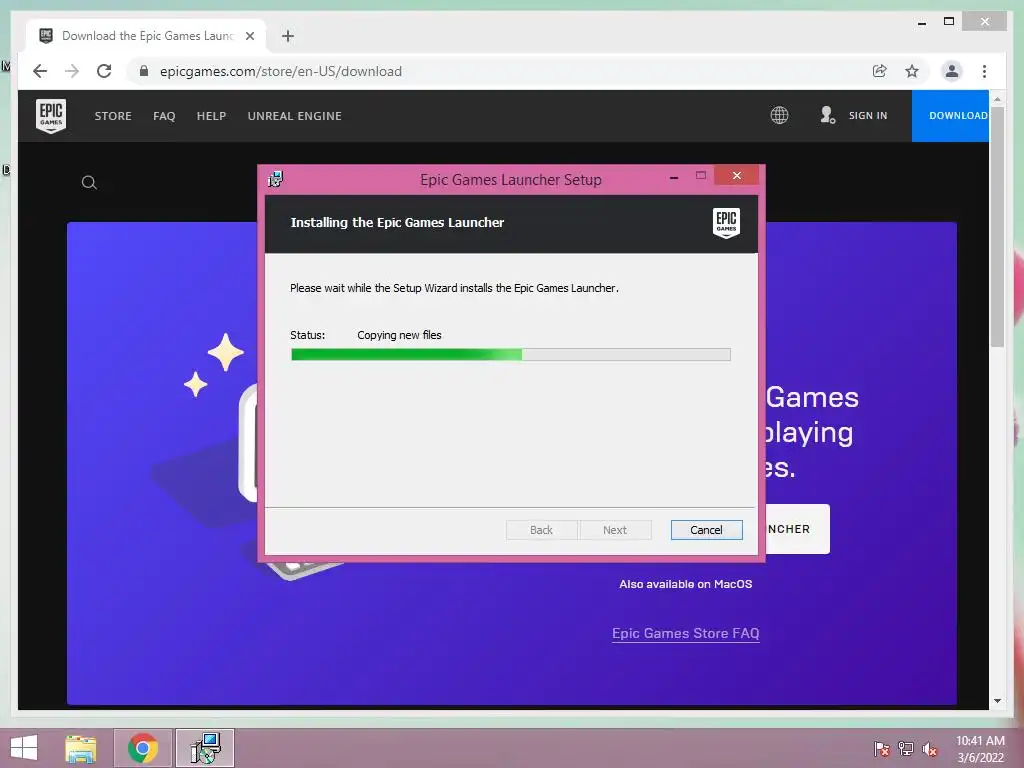Minimize the Chrome browser window
1024x768 pixels.
click(x=921, y=22)
